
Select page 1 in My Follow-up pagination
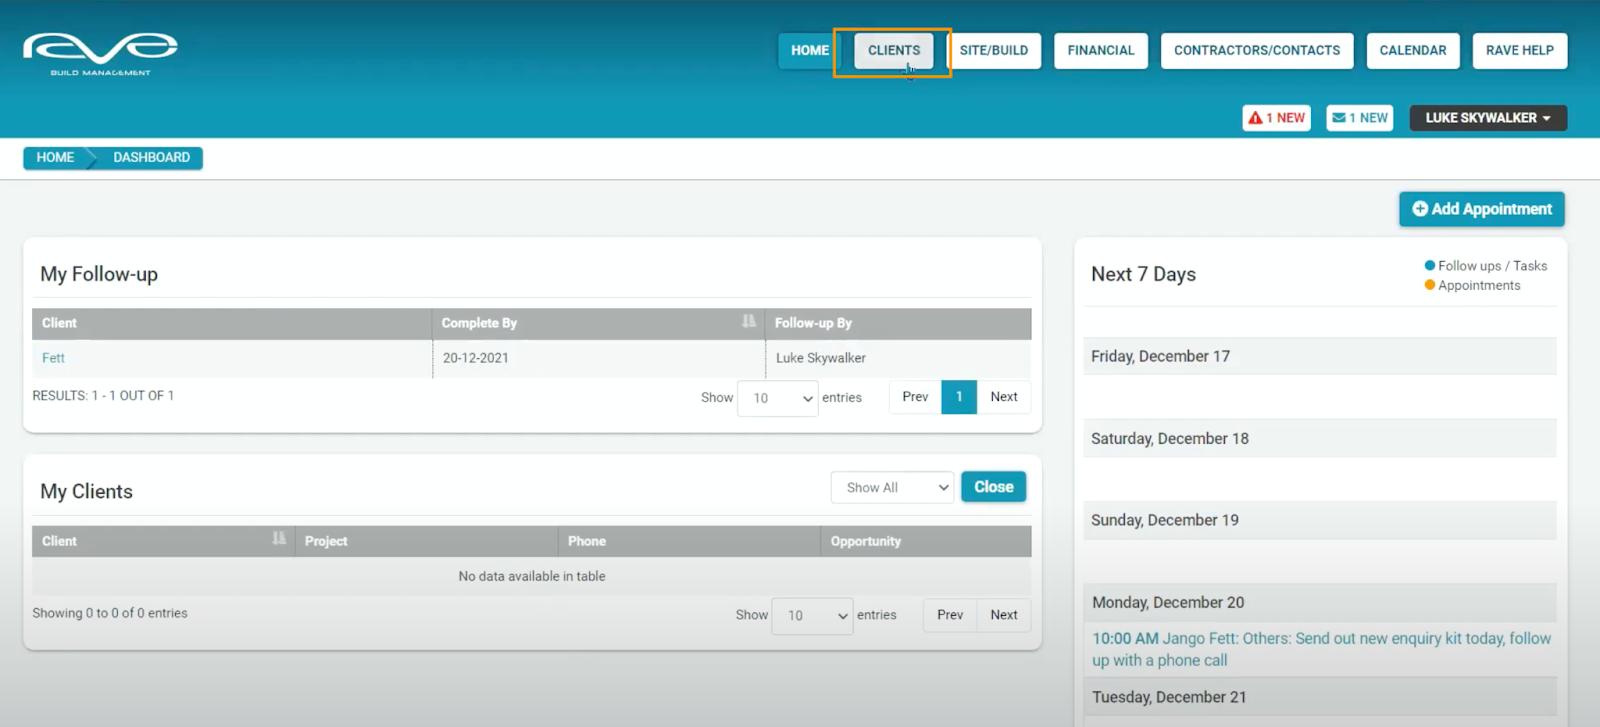pos(959,397)
